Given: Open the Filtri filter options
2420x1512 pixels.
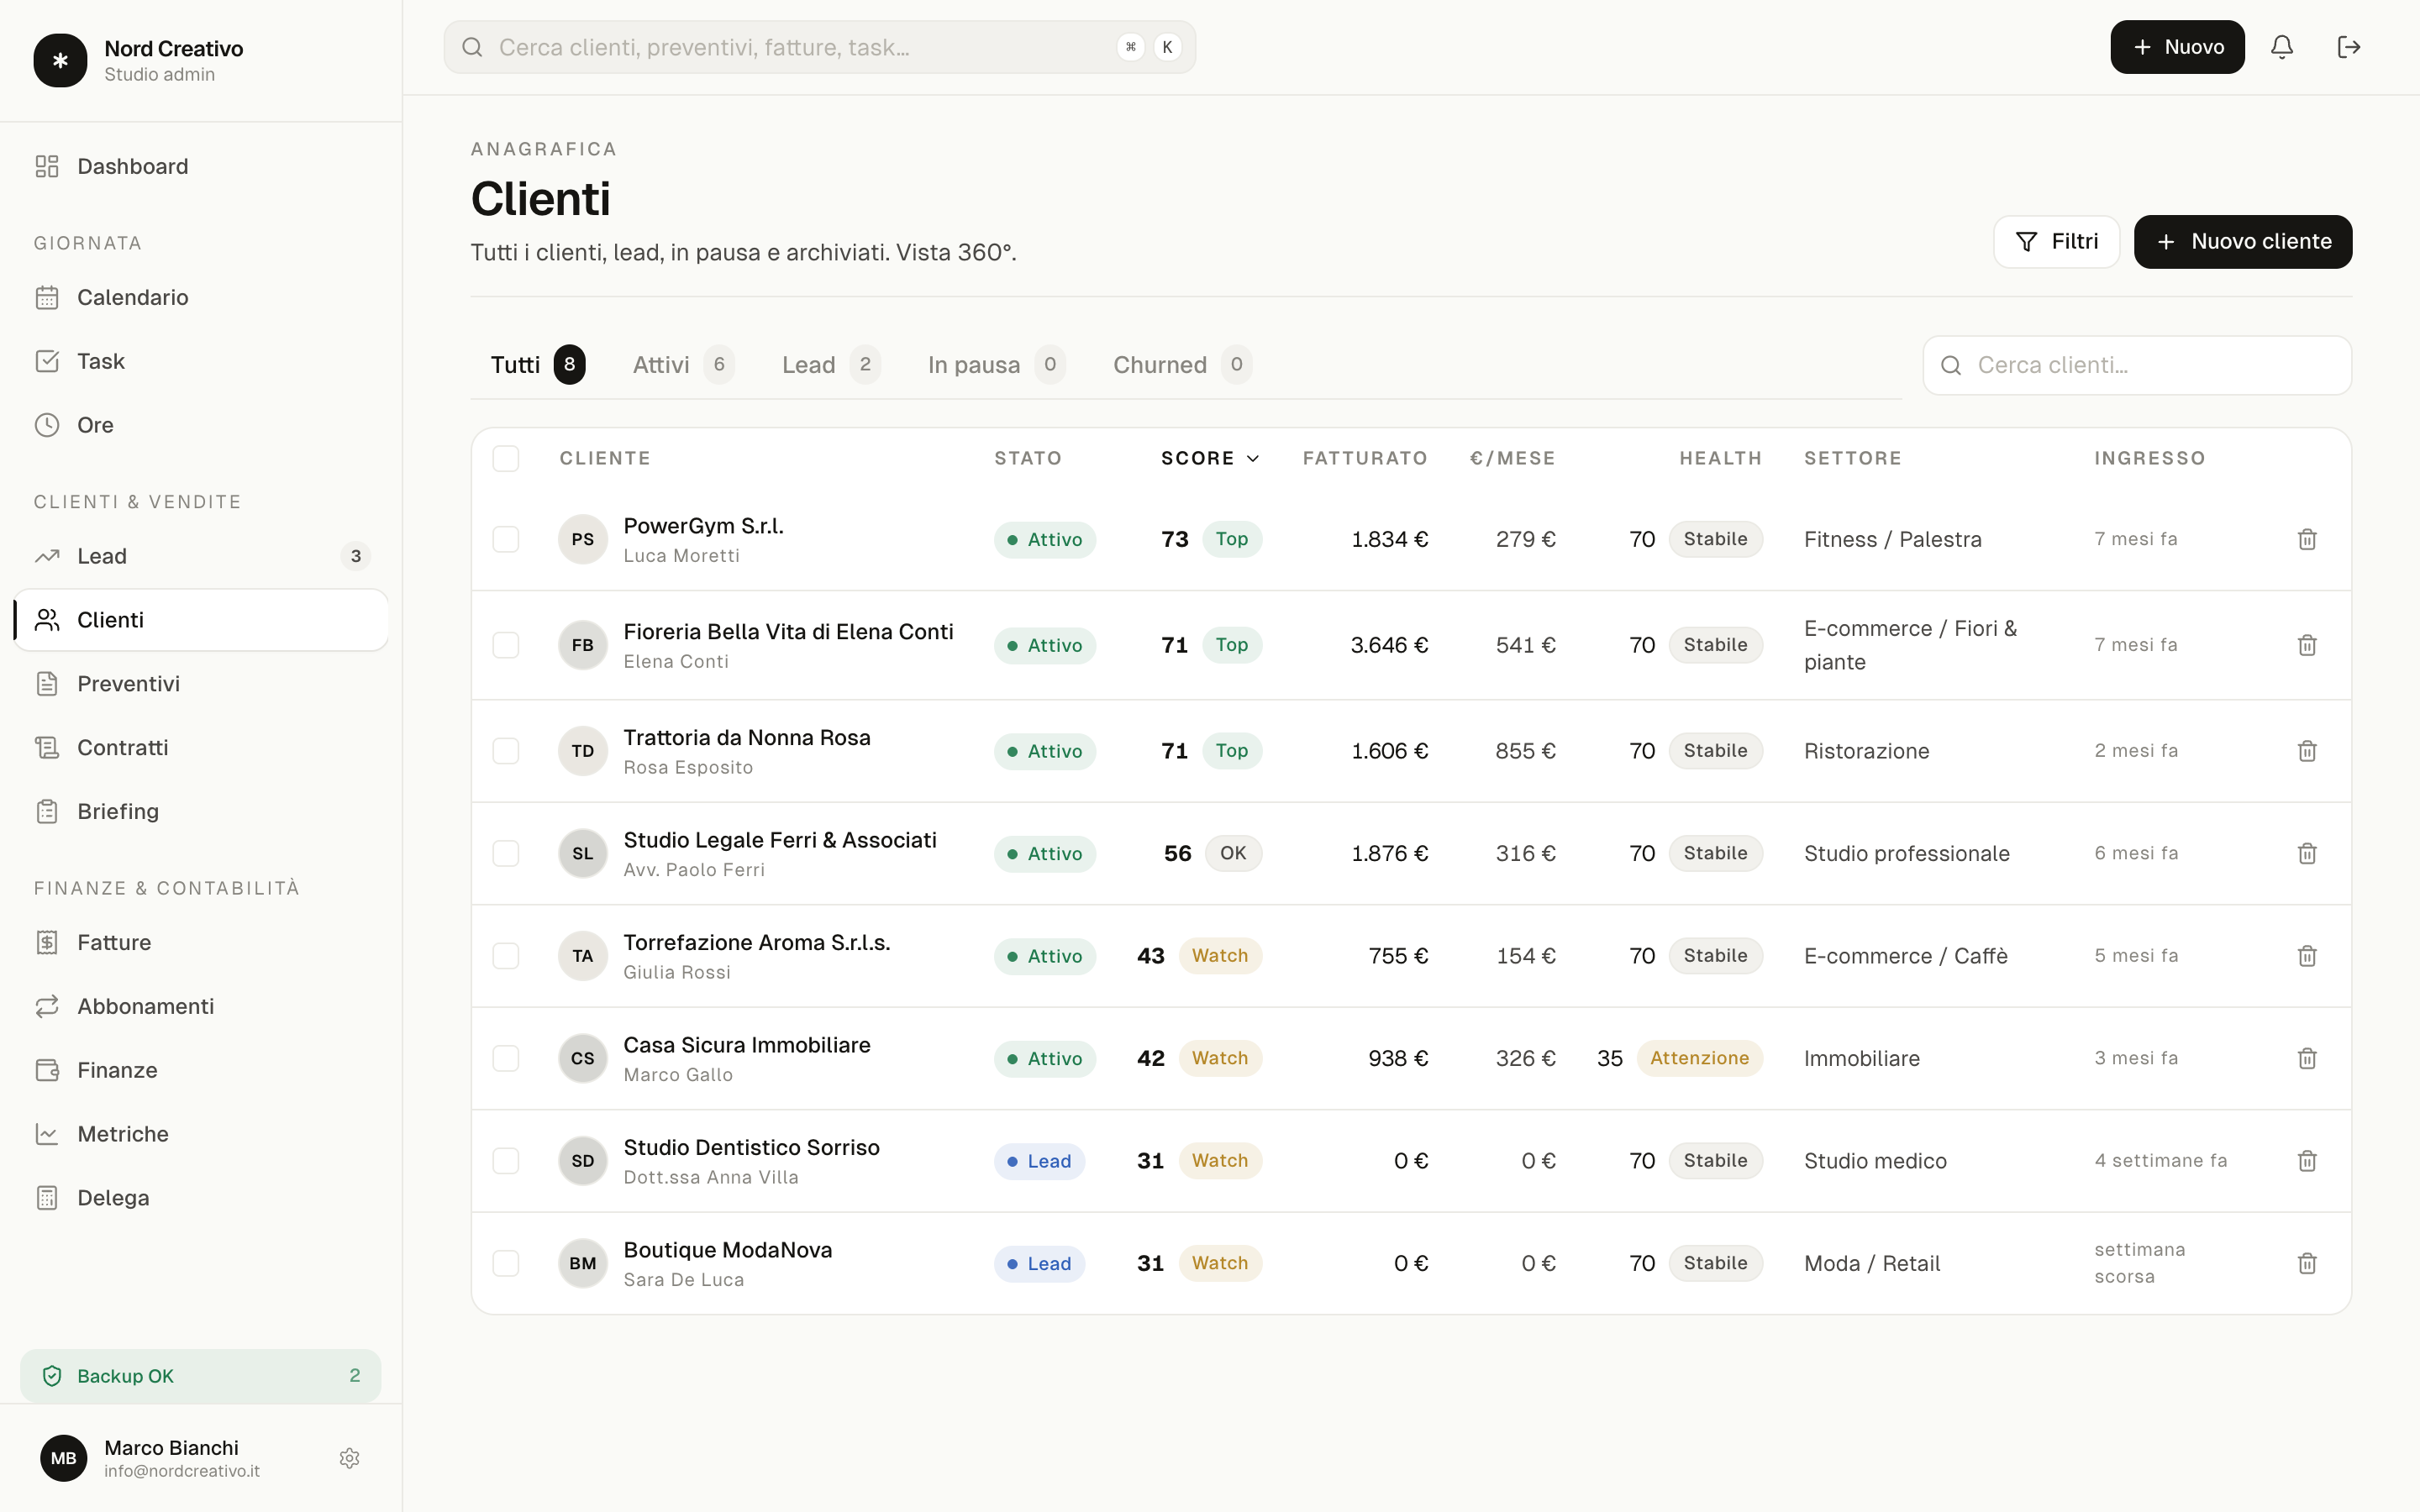Looking at the screenshot, I should point(2056,242).
